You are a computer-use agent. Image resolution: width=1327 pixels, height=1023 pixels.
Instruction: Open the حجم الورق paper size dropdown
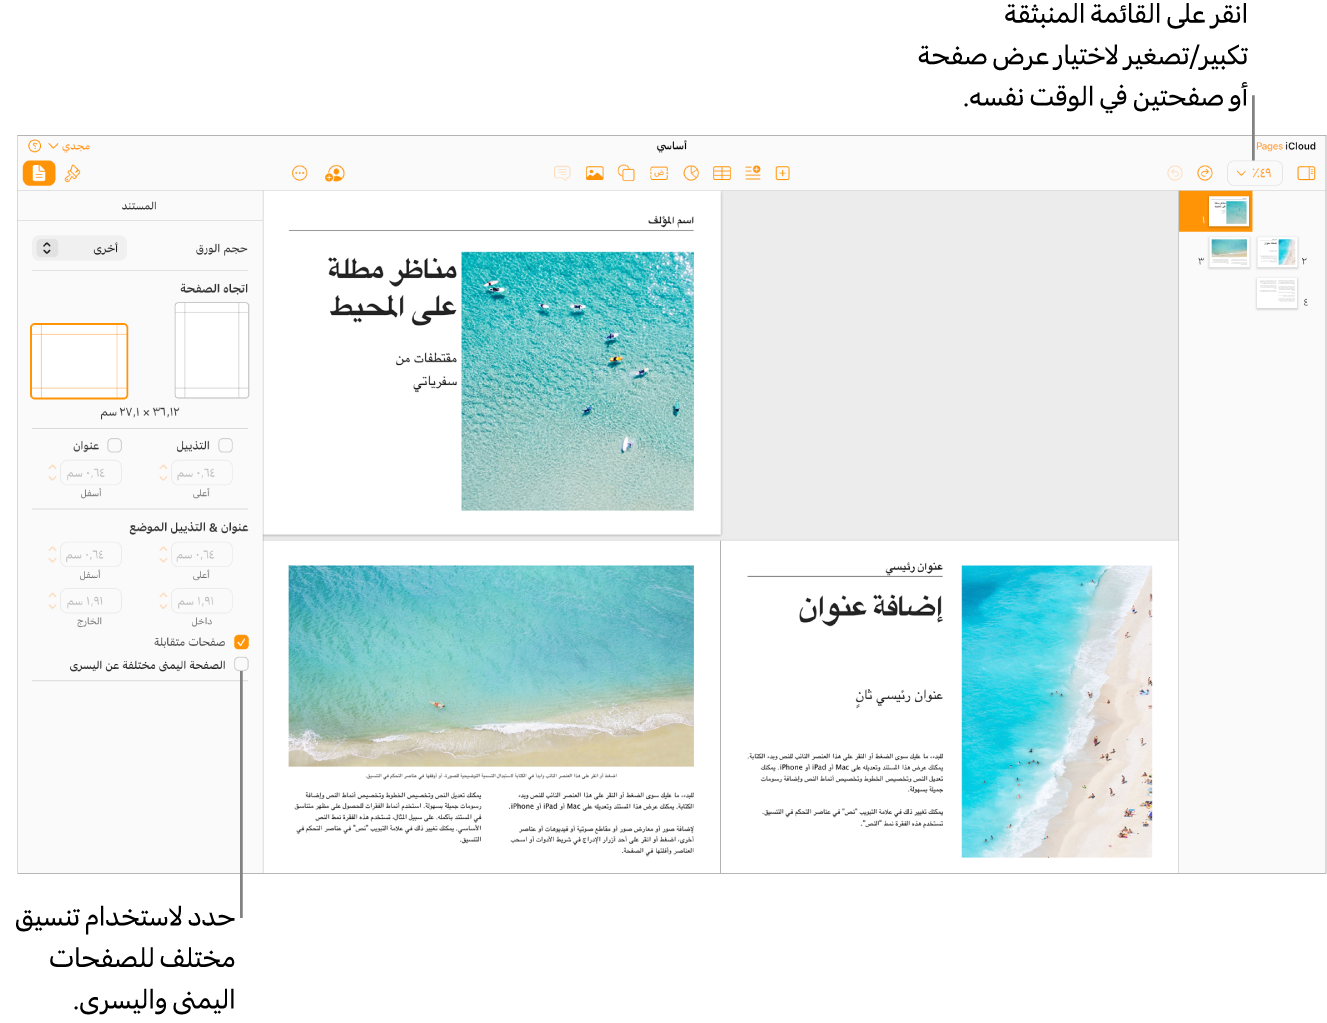(x=80, y=248)
